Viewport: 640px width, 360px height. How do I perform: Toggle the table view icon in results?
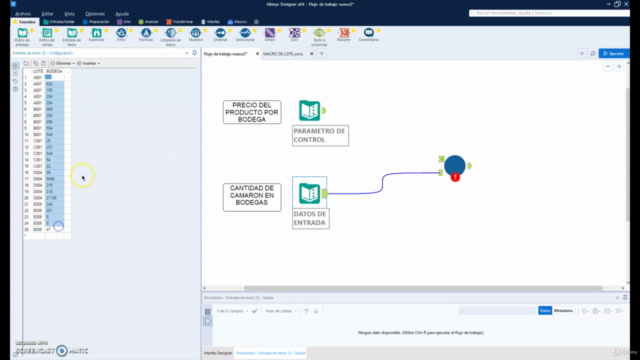(208, 311)
